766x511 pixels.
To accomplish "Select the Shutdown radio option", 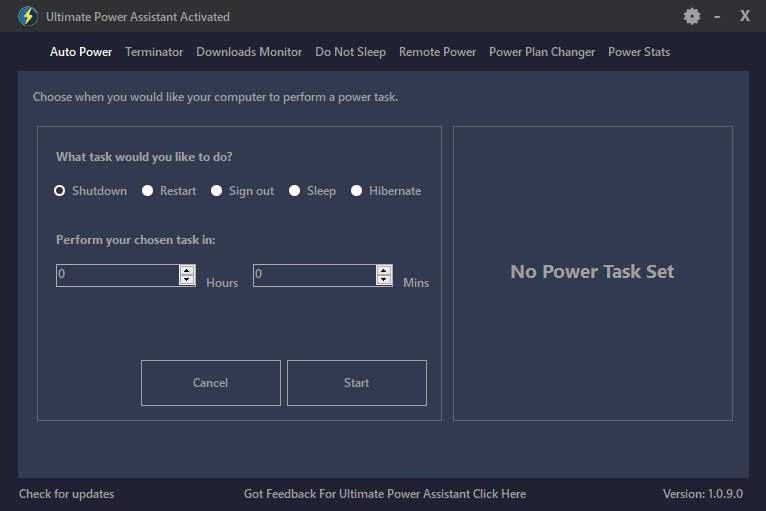I will point(60,191).
